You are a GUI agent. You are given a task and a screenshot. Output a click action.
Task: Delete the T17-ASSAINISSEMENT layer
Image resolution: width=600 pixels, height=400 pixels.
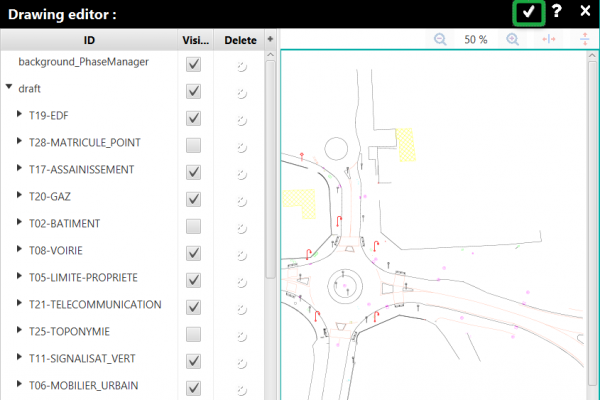[x=241, y=175]
